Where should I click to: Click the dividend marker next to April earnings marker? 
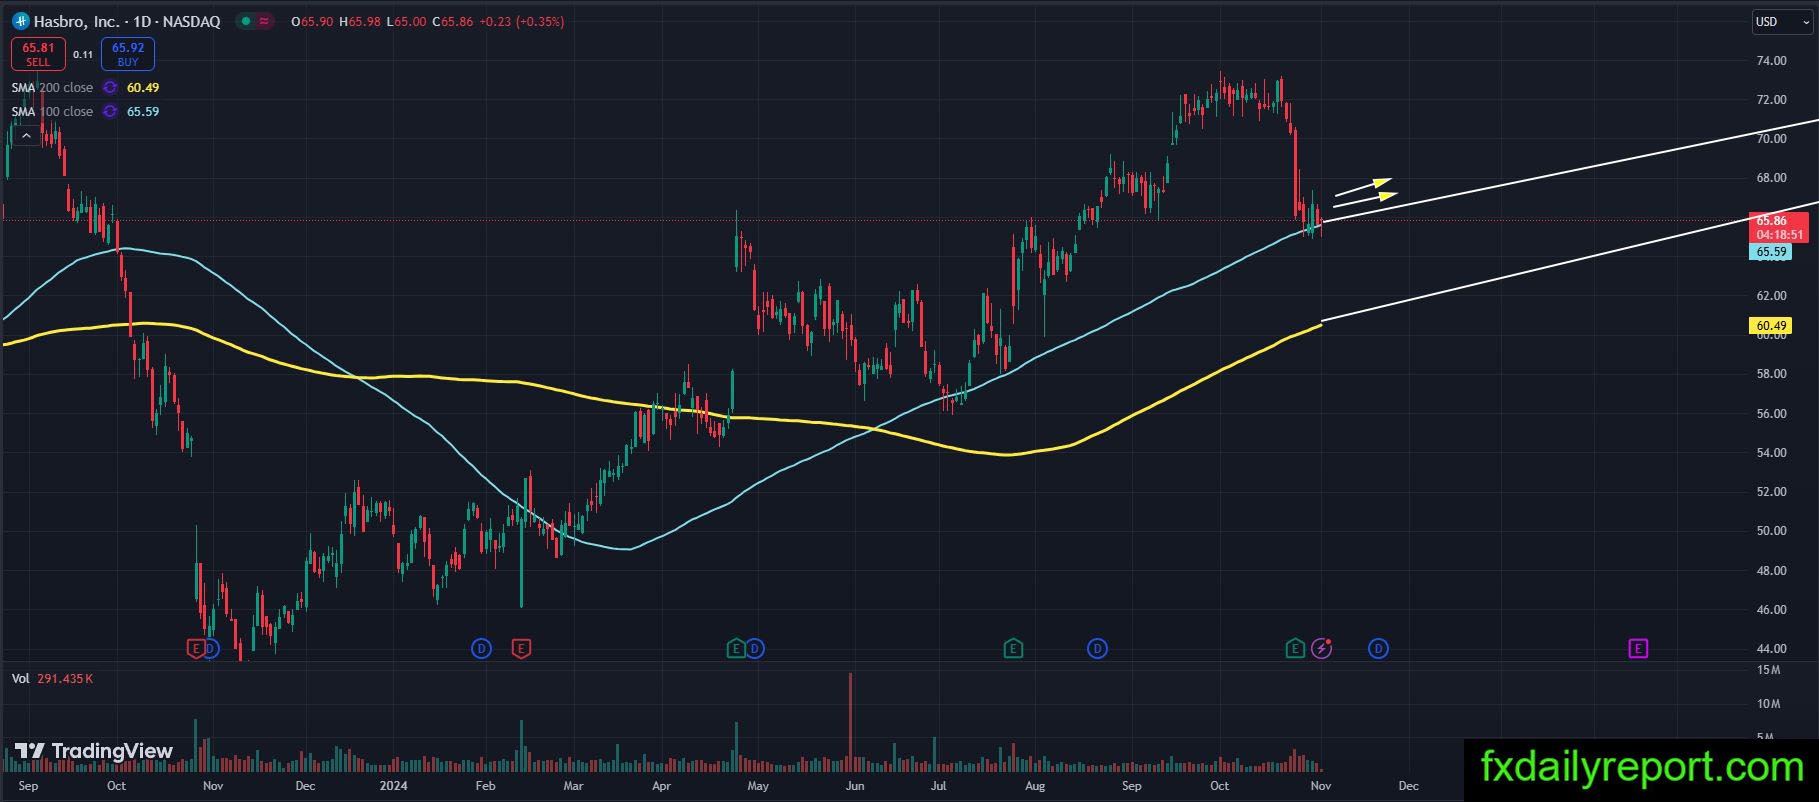755,649
